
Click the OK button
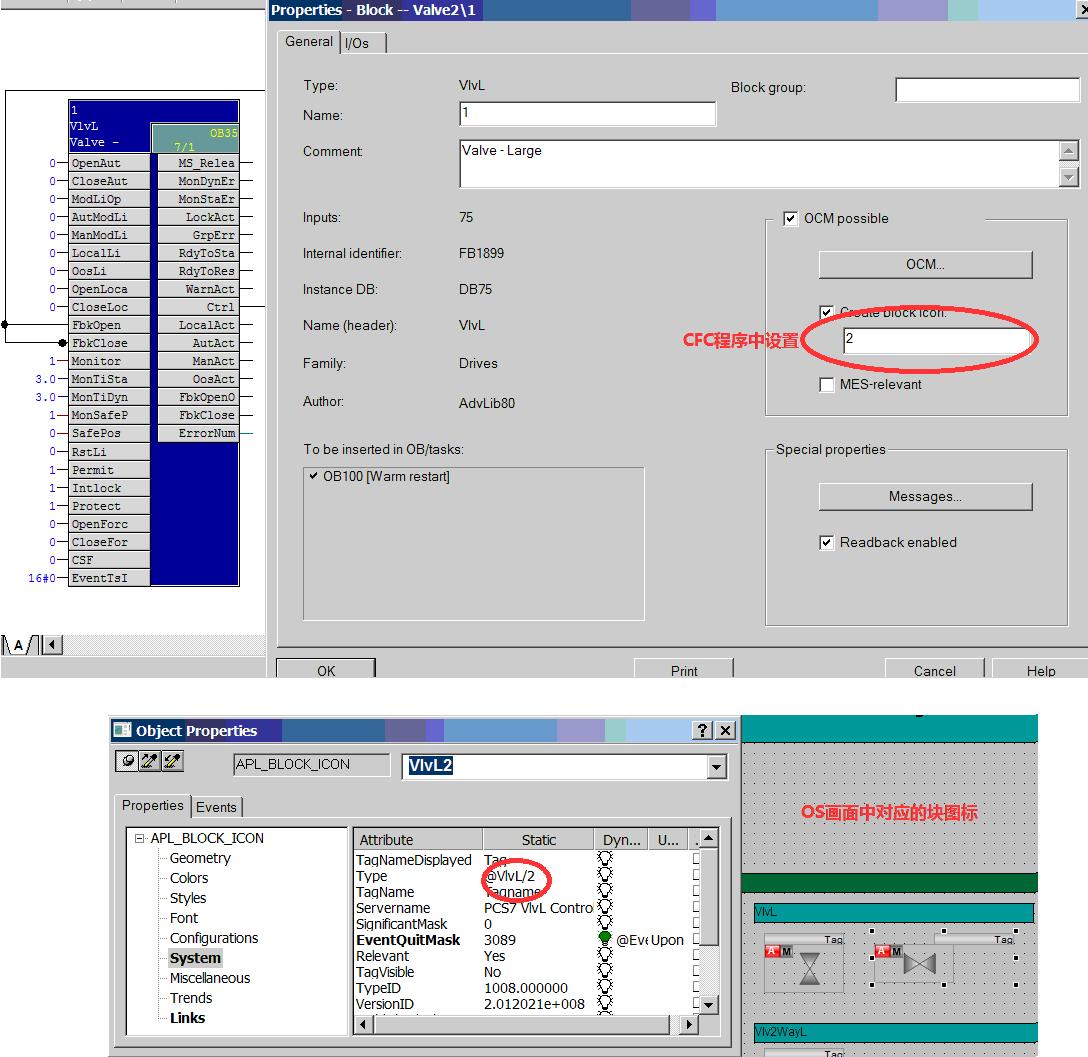(x=326, y=669)
